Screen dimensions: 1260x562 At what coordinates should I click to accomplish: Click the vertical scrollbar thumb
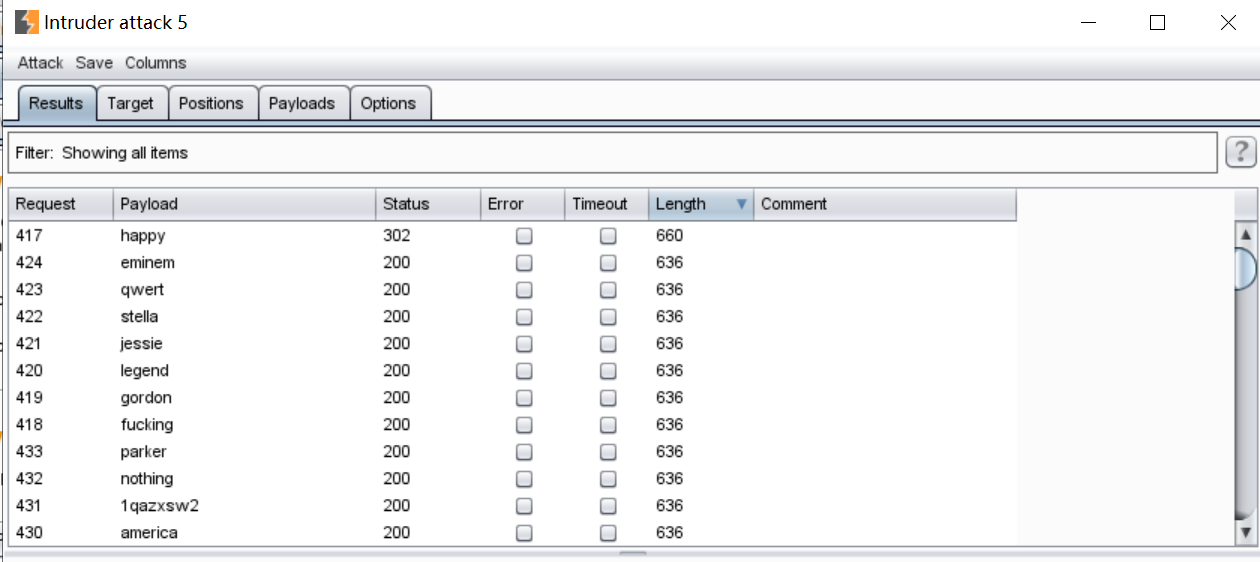click(1245, 268)
